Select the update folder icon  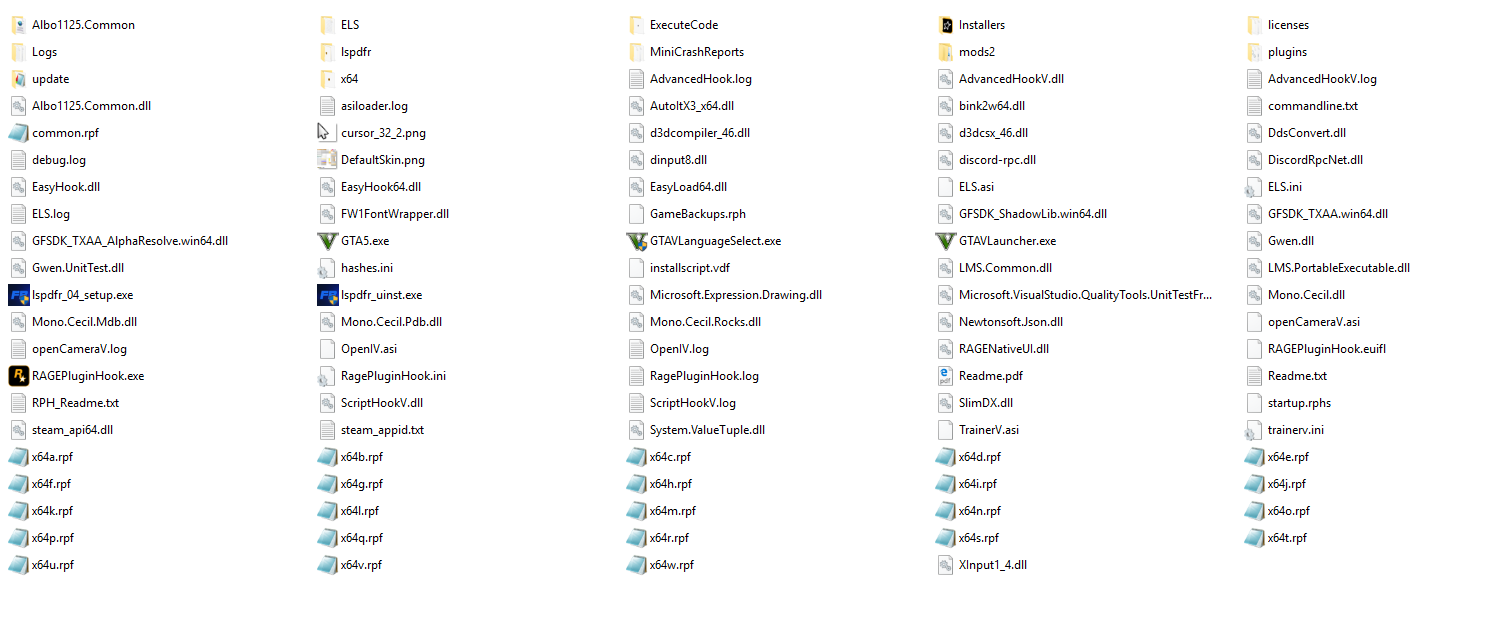(19, 79)
